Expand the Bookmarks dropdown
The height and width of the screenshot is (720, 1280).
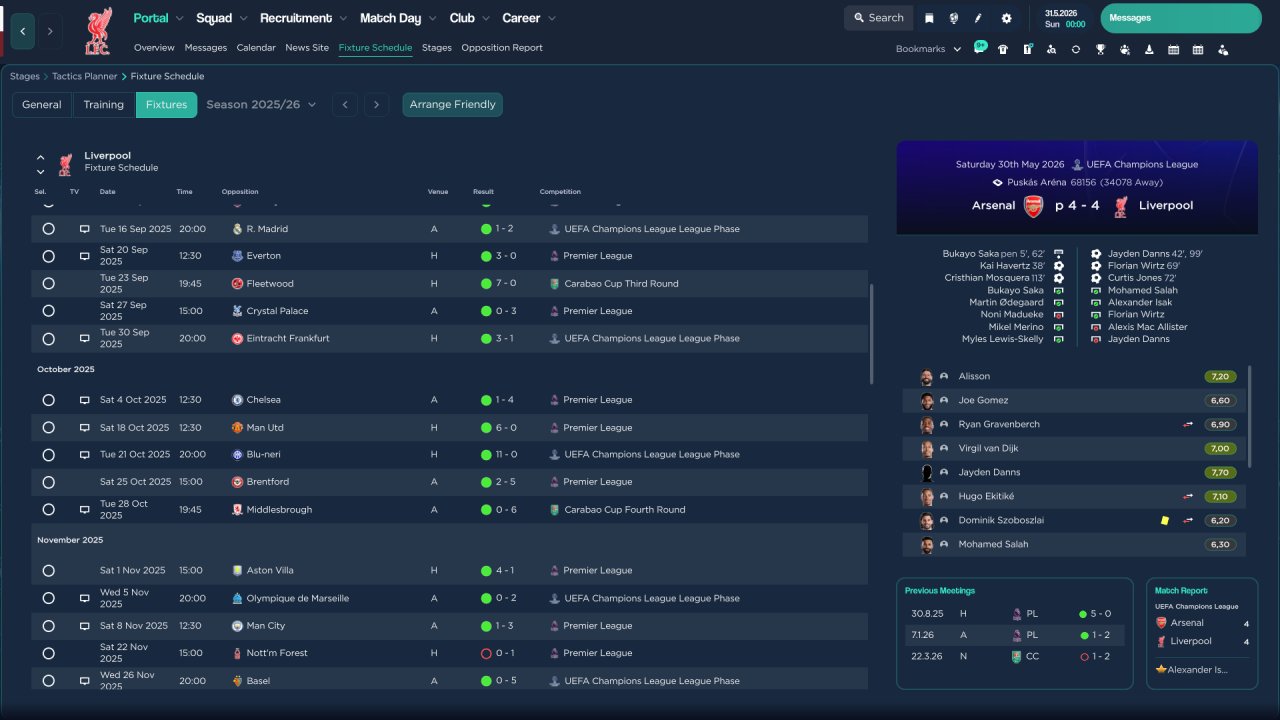(928, 49)
